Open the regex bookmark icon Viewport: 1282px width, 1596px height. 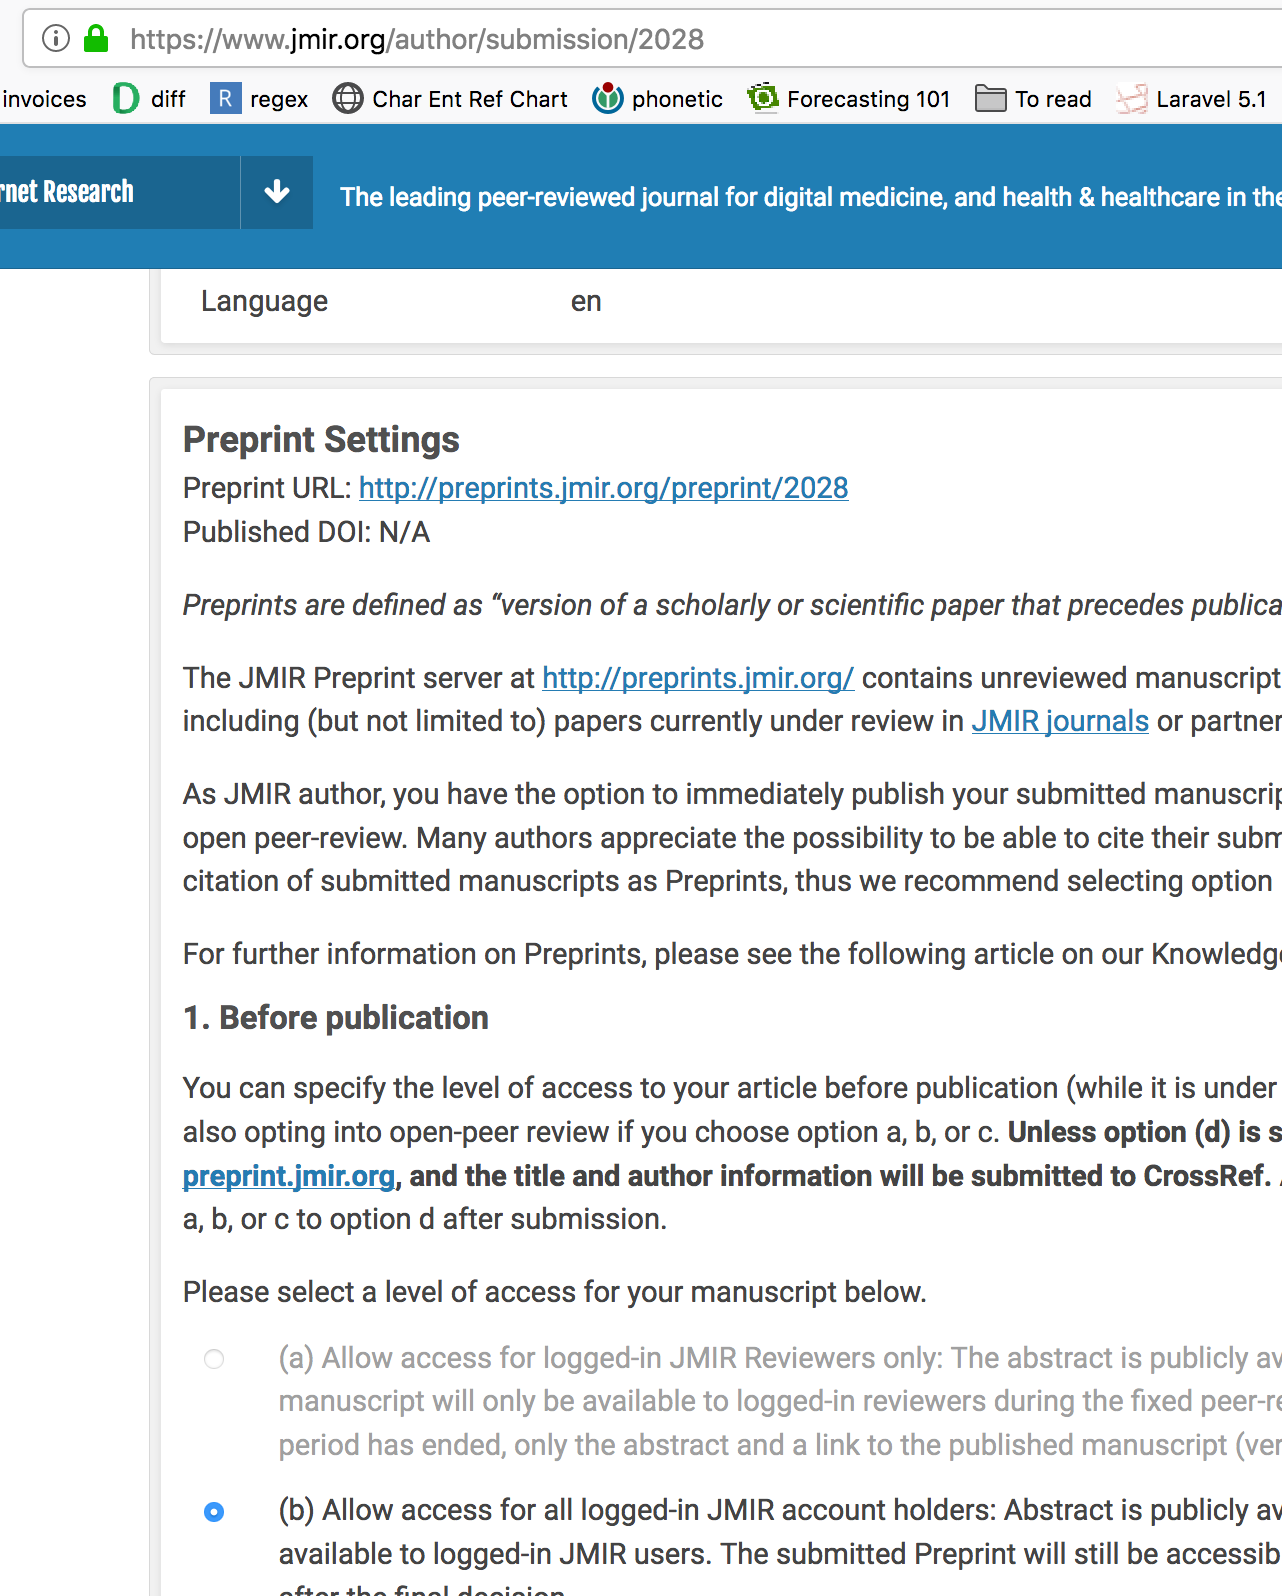[x=225, y=99]
